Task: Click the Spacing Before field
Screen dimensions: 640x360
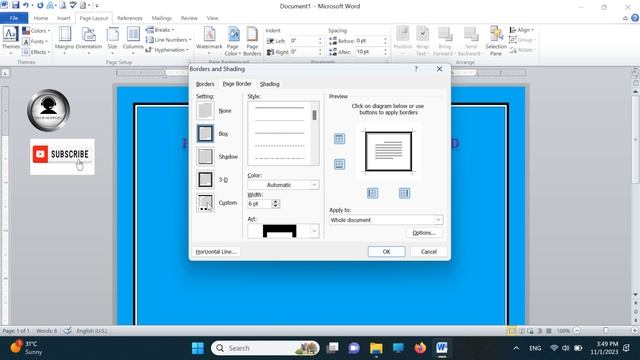Action: (369, 41)
